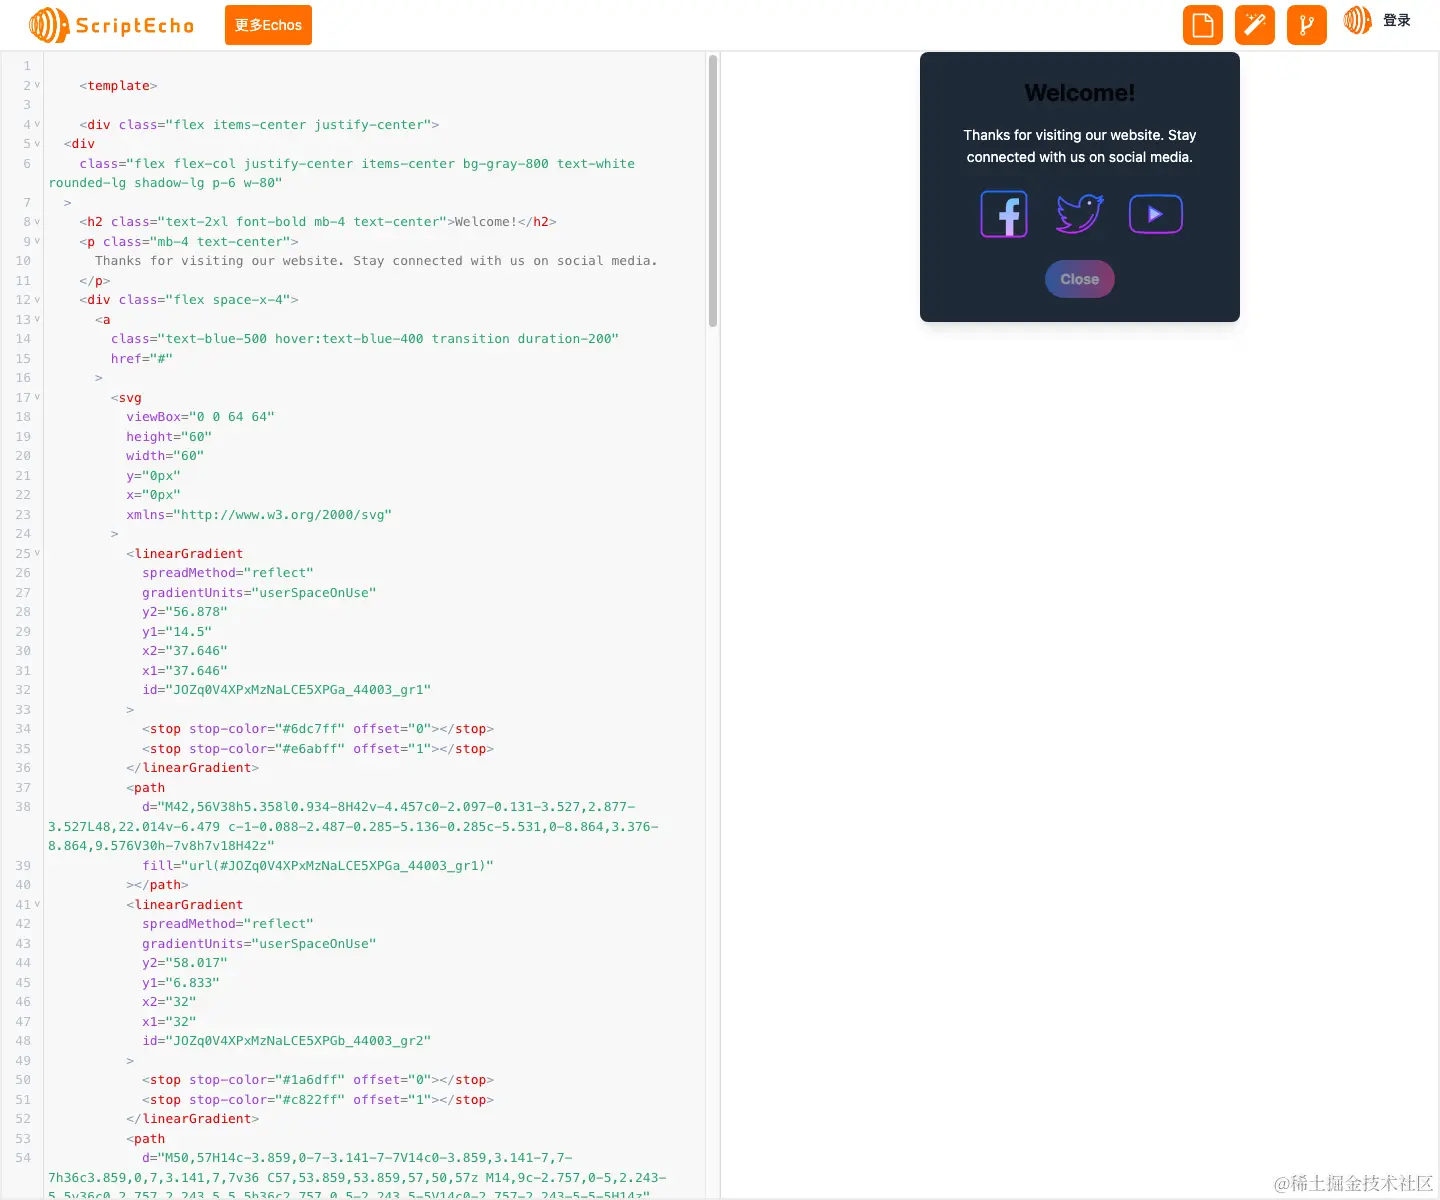This screenshot has width=1440, height=1200.
Task: Fold the h2 block at line 8
Action: (37, 221)
